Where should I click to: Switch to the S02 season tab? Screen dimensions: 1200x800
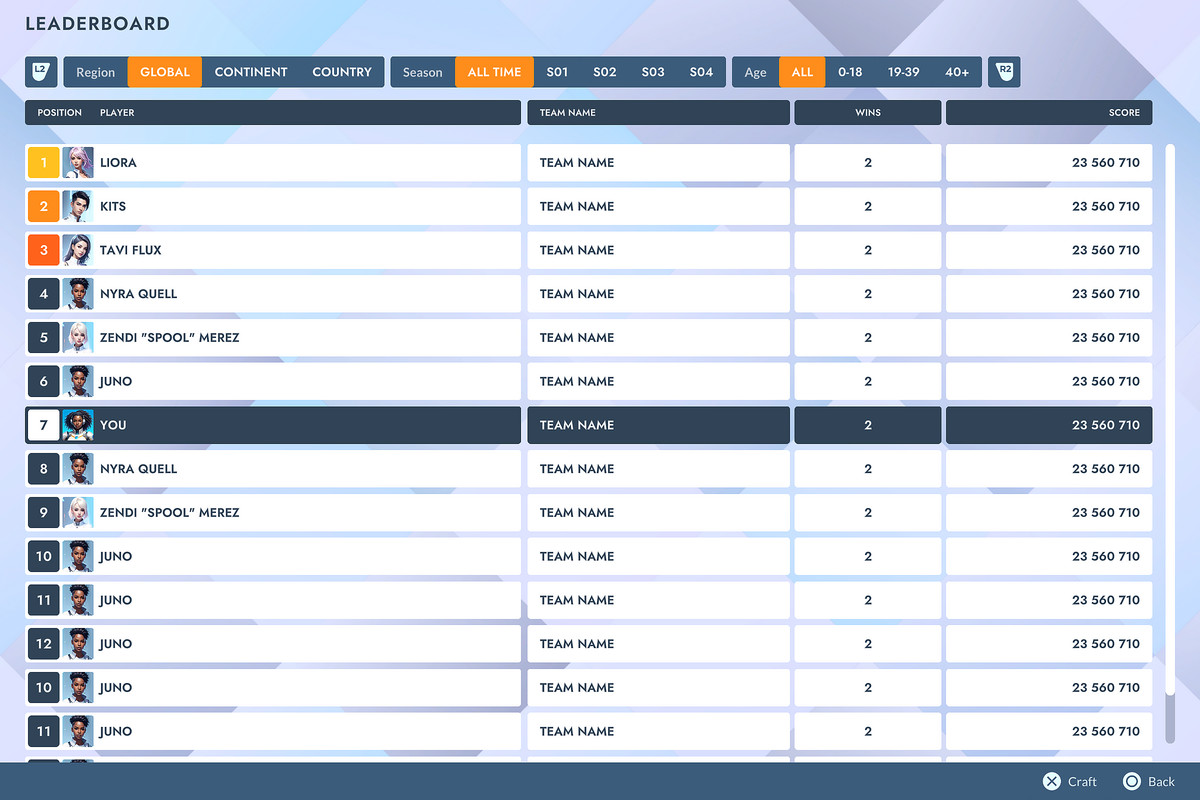tap(604, 71)
